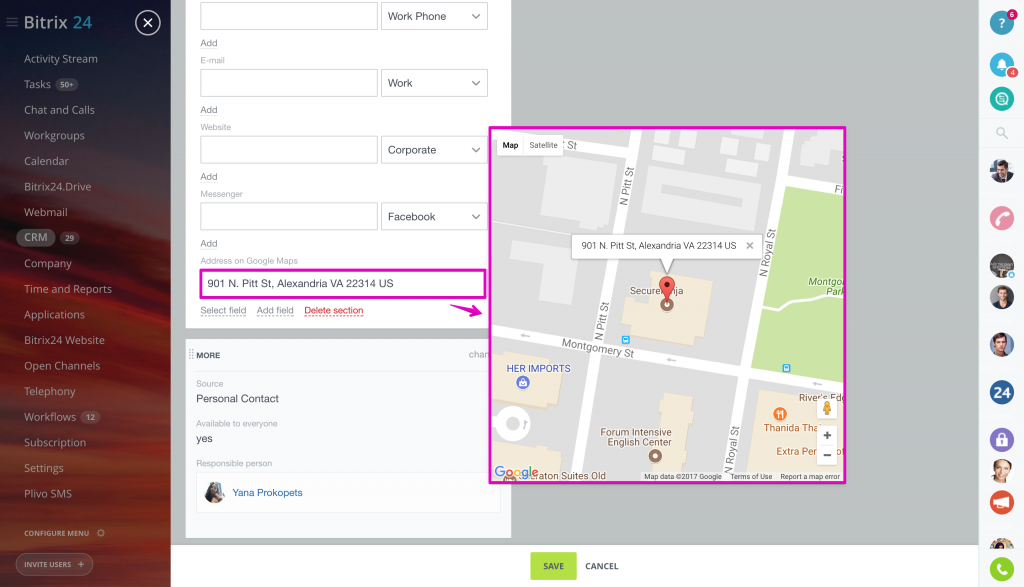The image size is (1024, 587).
Task: Click the Forum Intensive English Center marker
Action: 655,456
